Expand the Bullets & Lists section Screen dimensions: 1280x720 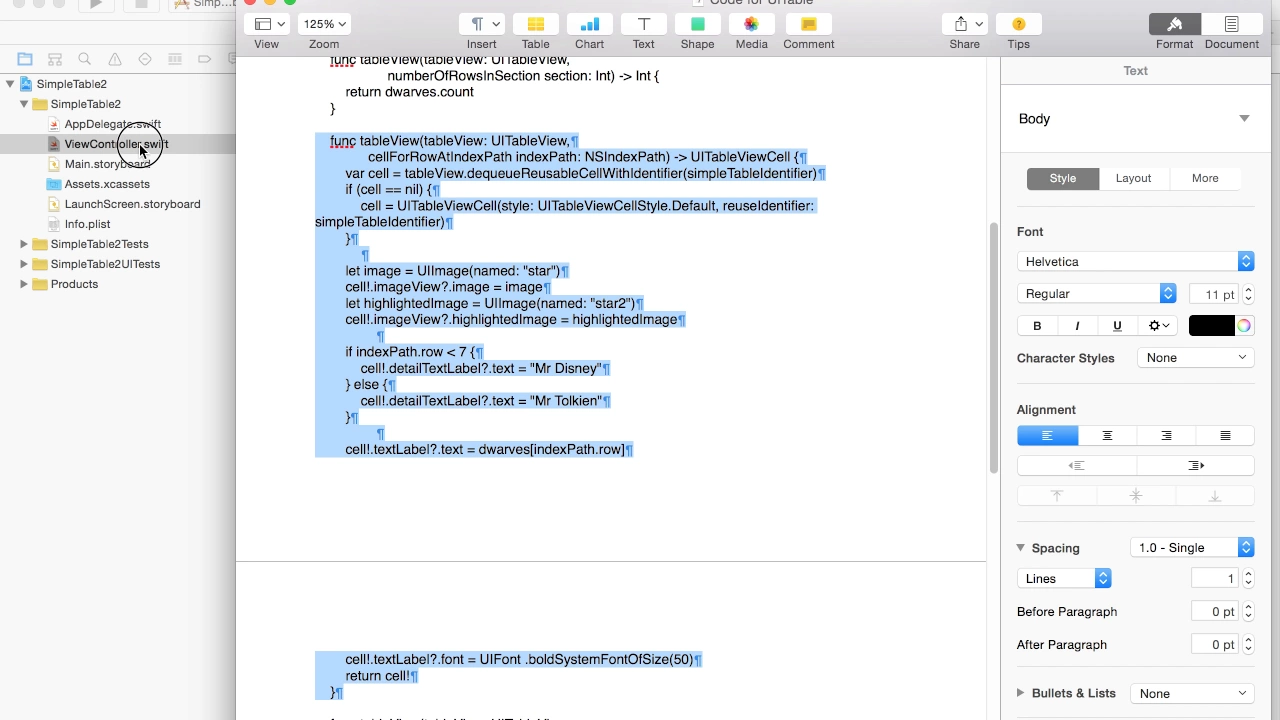[1021, 693]
